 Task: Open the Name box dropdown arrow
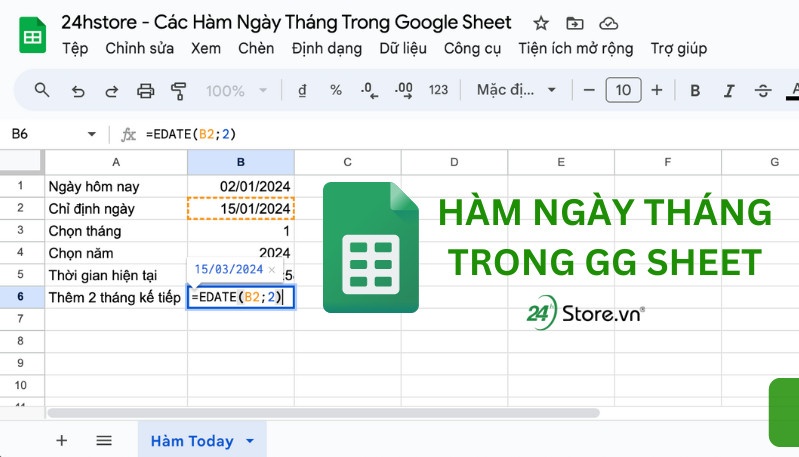[92, 135]
